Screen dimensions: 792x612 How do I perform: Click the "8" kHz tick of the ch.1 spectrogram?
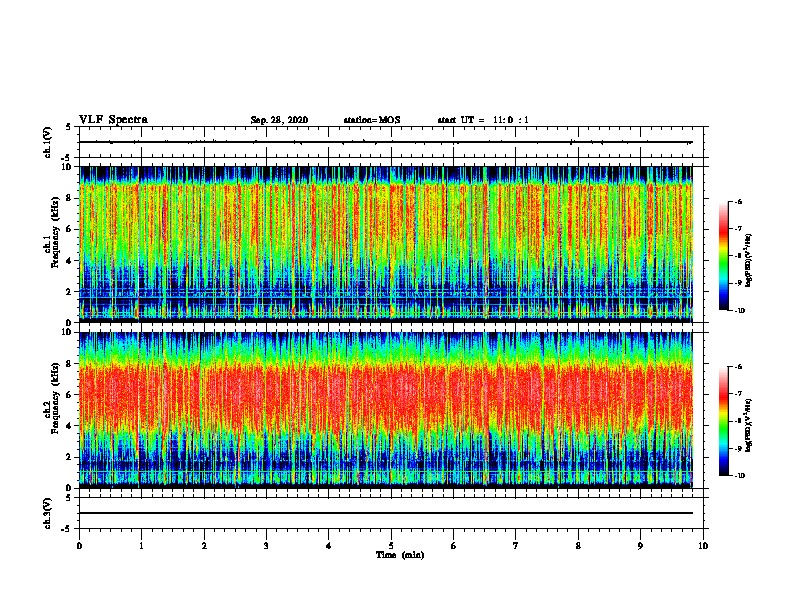70,198
